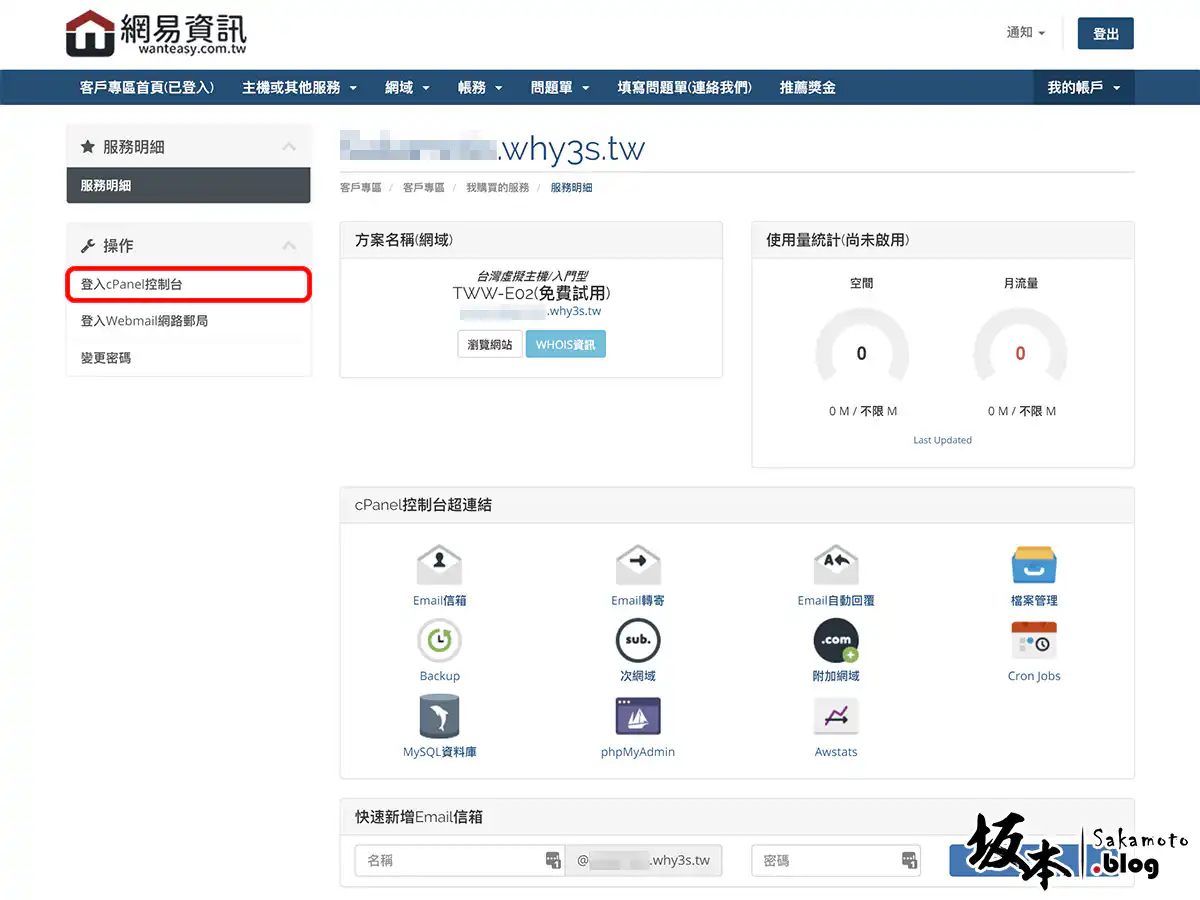Collapse the 服務明細 sidebar panel chevron
The image size is (1200, 900).
(x=289, y=147)
